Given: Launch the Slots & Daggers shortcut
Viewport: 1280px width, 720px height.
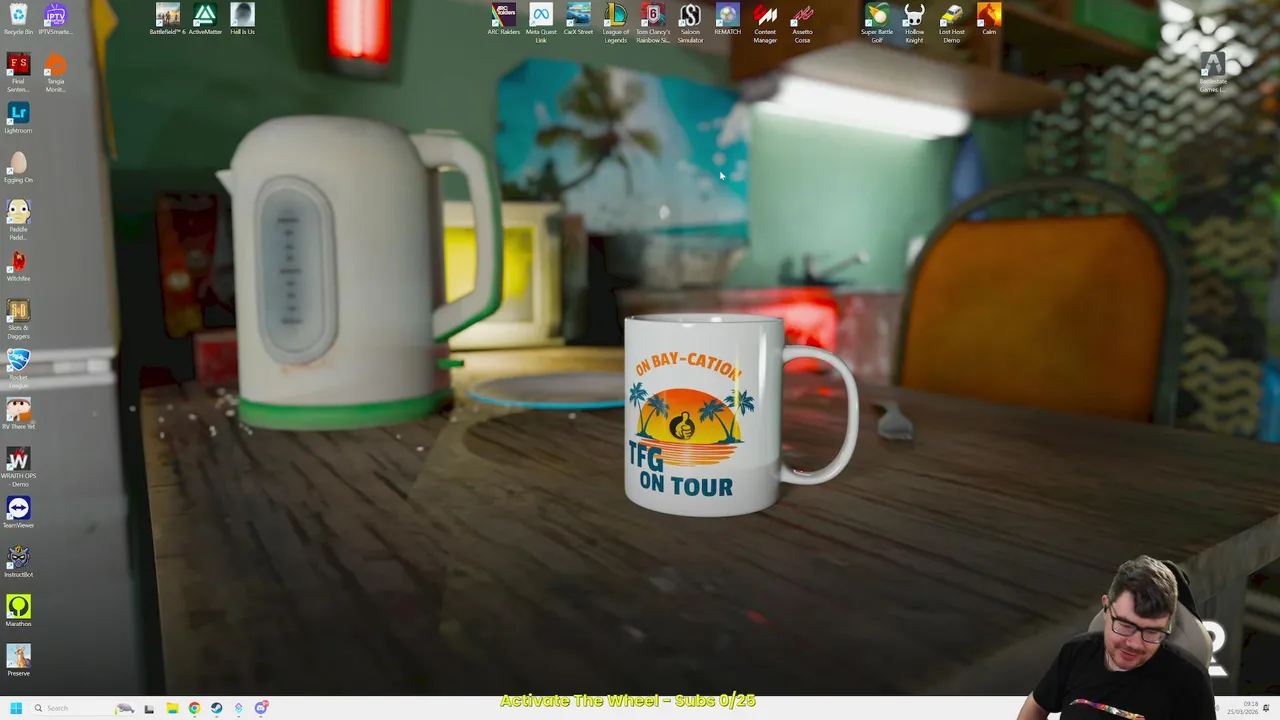Looking at the screenshot, I should 18,320.
